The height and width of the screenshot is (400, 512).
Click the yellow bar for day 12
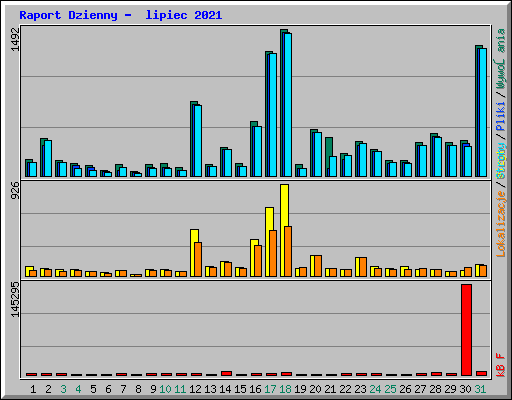click(194, 253)
